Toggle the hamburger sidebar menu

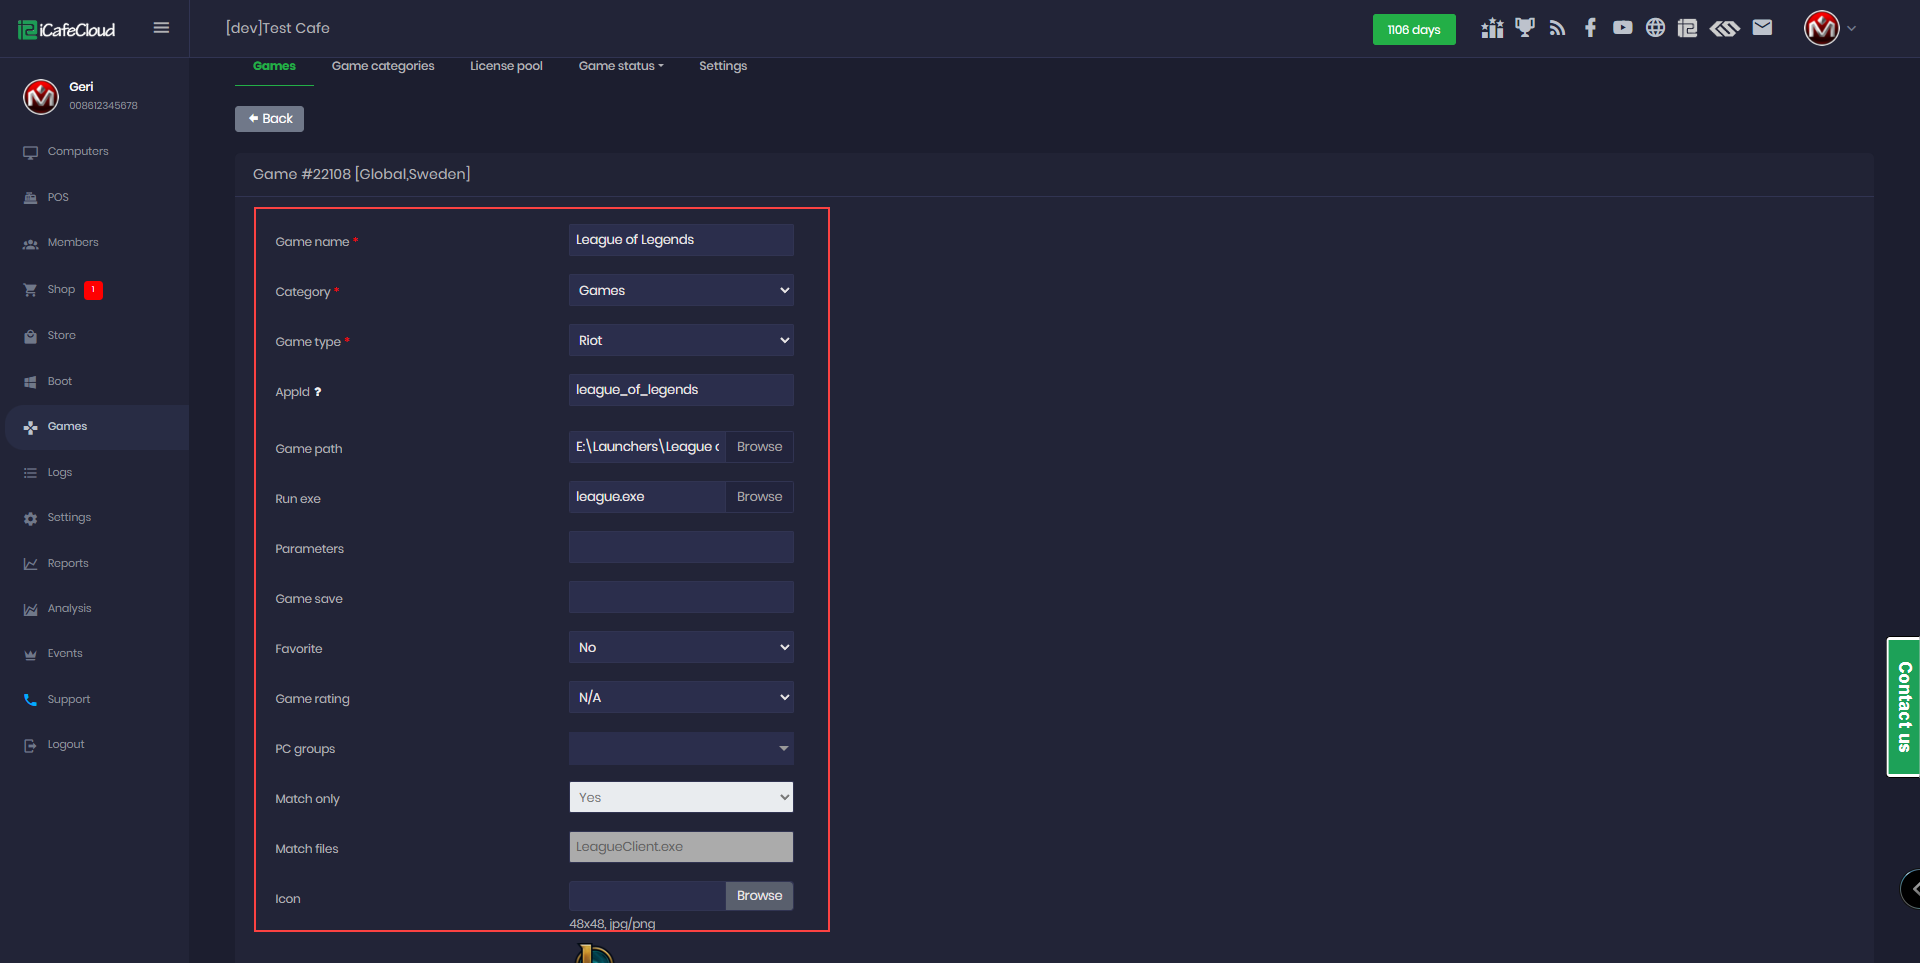coord(161,28)
